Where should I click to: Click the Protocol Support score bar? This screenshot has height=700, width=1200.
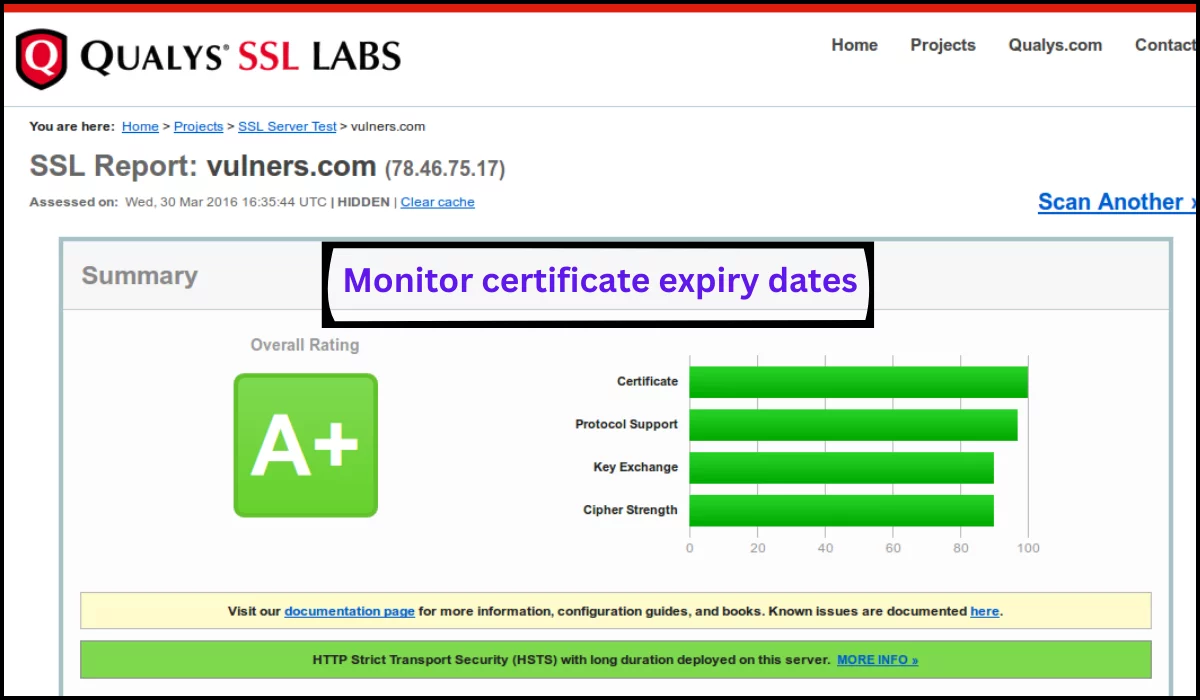tap(853, 425)
